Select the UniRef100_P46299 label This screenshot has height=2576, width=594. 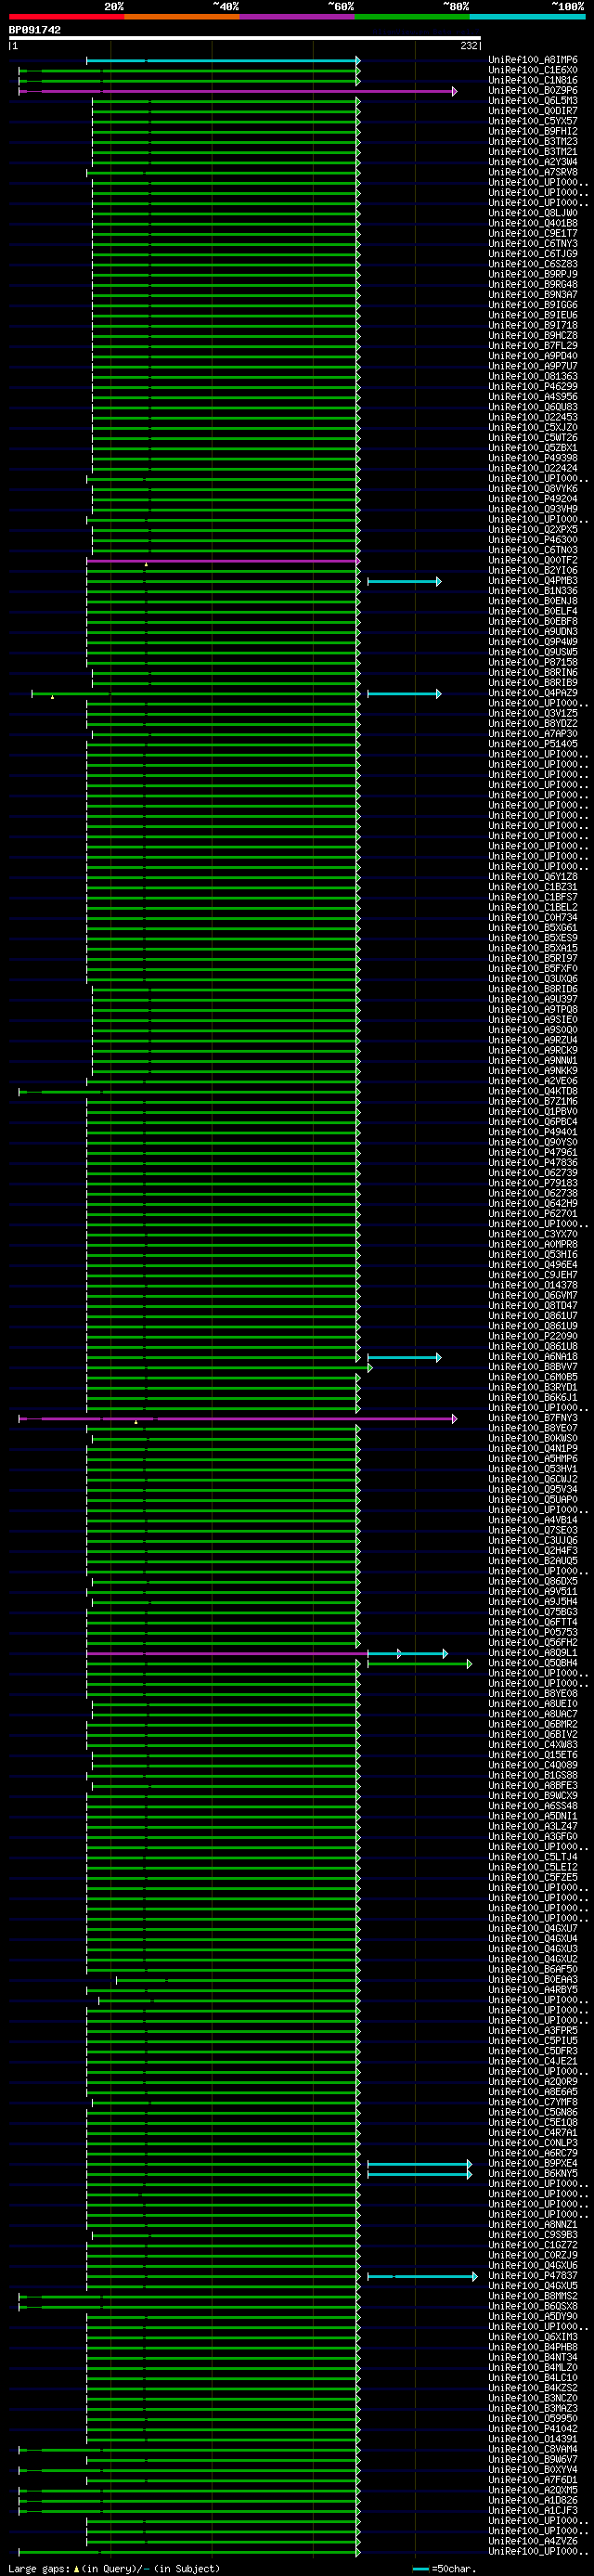(533, 387)
